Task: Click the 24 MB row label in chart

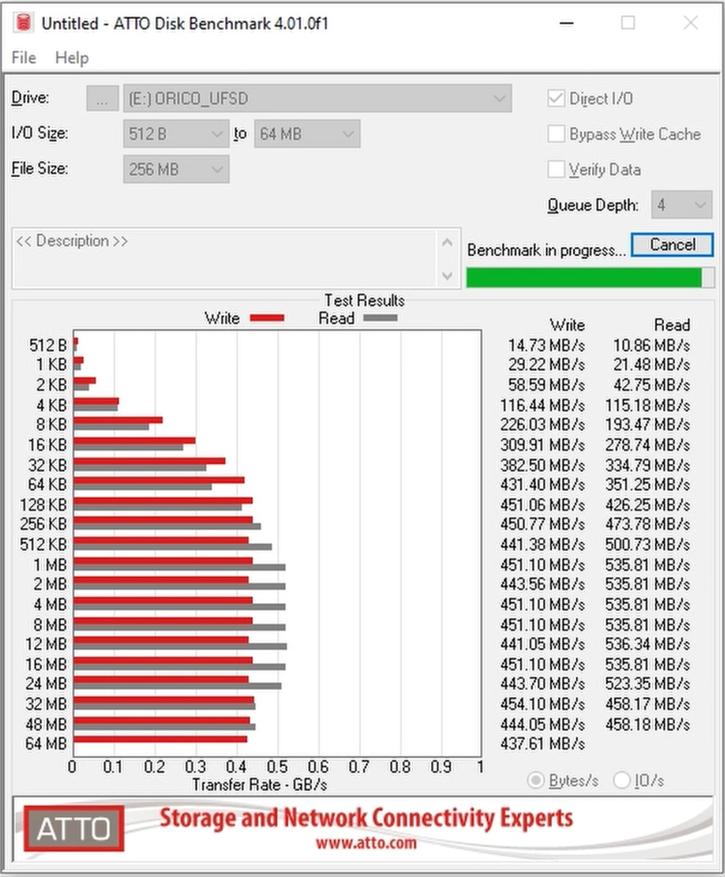Action: pyautogui.click(x=46, y=683)
